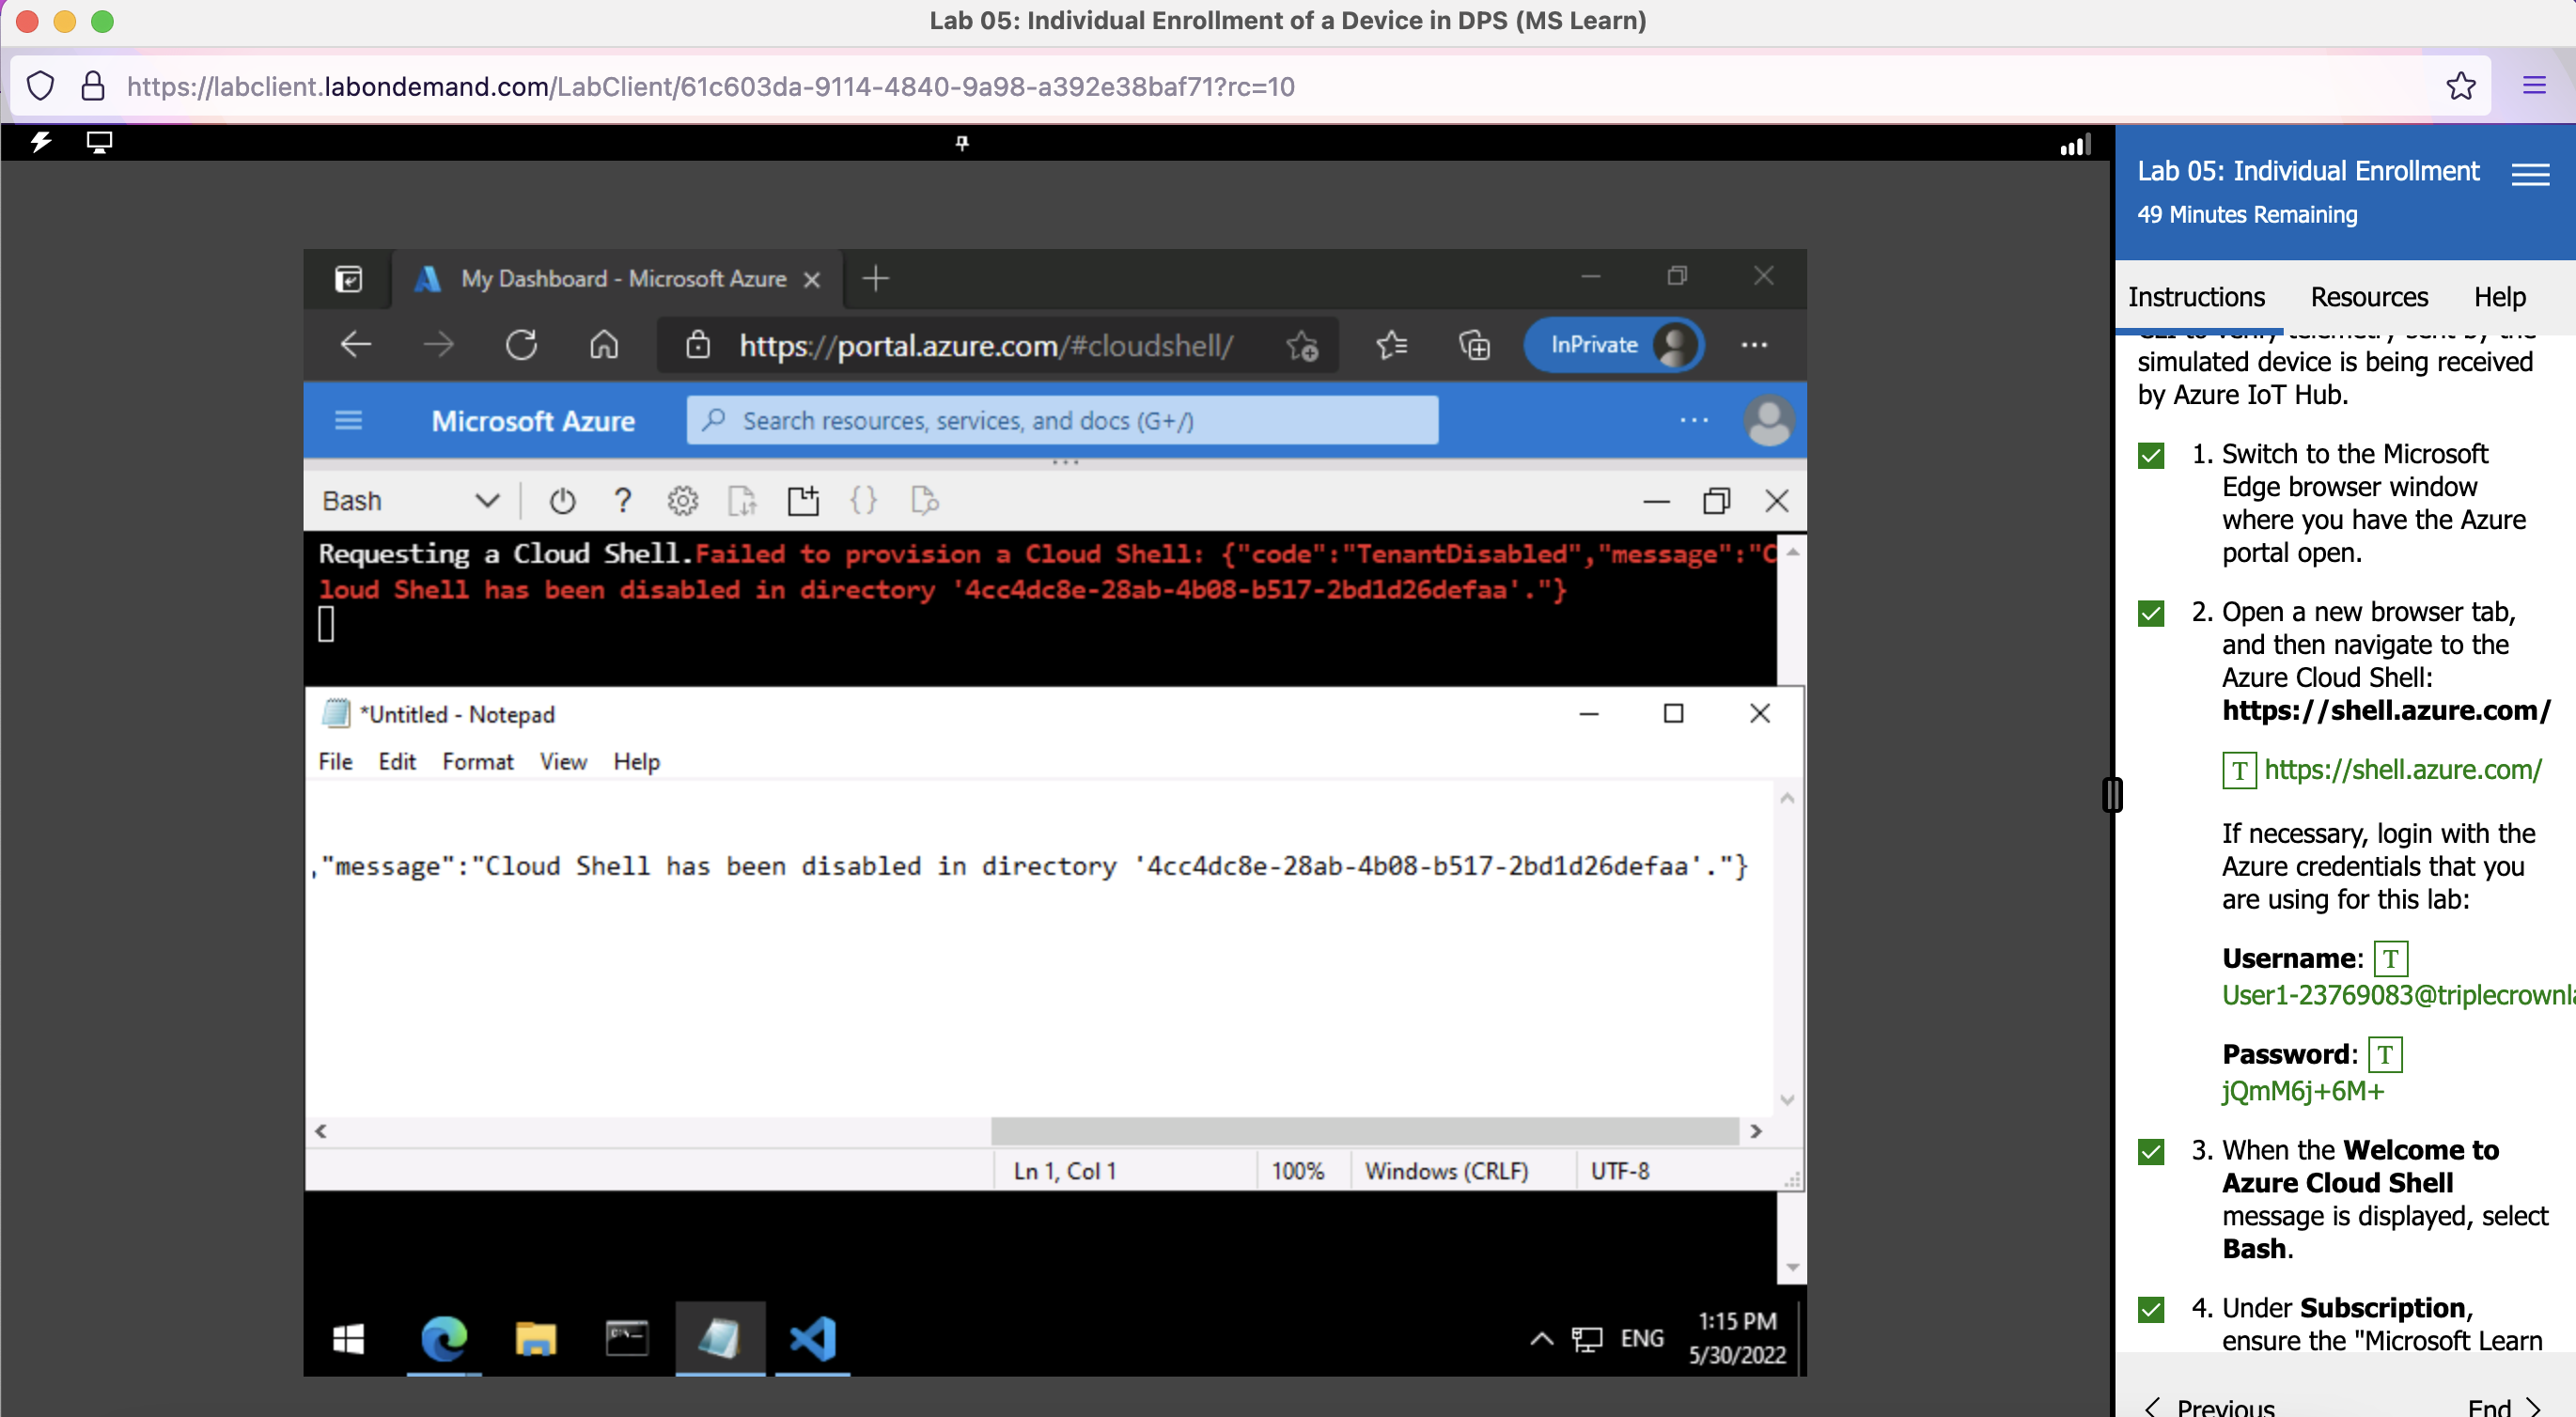The image size is (2576, 1417).
Task: Uncheck step 2 Open new browser tab checkbox
Action: click(x=2151, y=613)
